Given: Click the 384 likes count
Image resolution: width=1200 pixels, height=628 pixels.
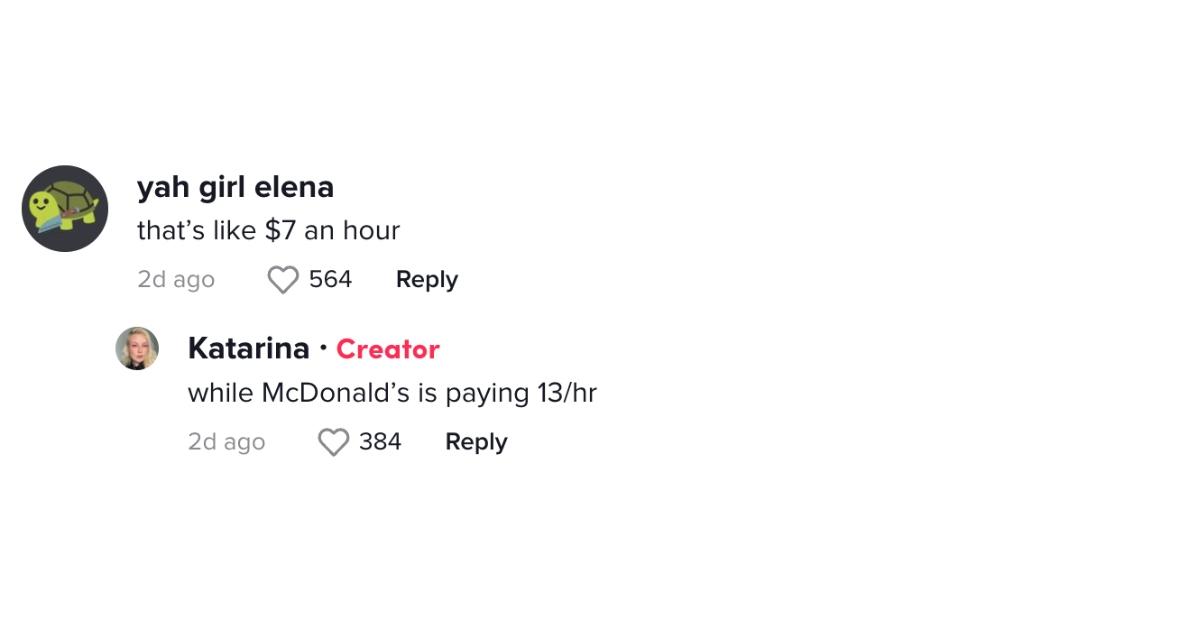Looking at the screenshot, I should click(380, 442).
